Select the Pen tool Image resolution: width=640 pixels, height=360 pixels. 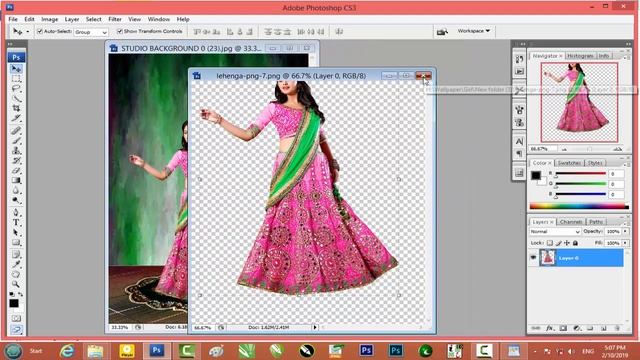(16, 213)
